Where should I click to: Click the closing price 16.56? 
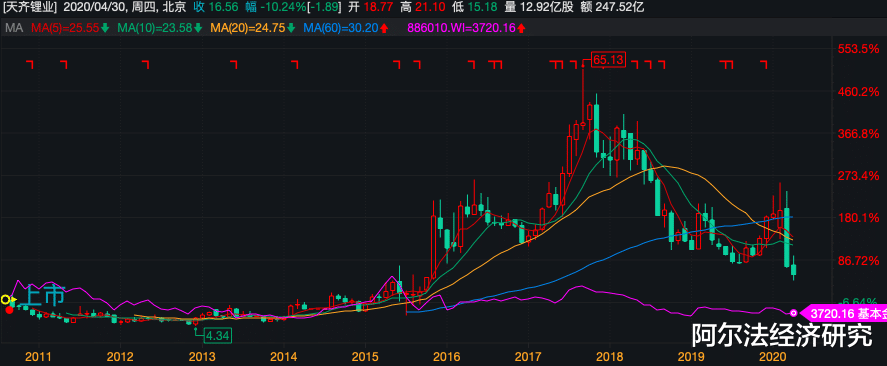pos(223,8)
